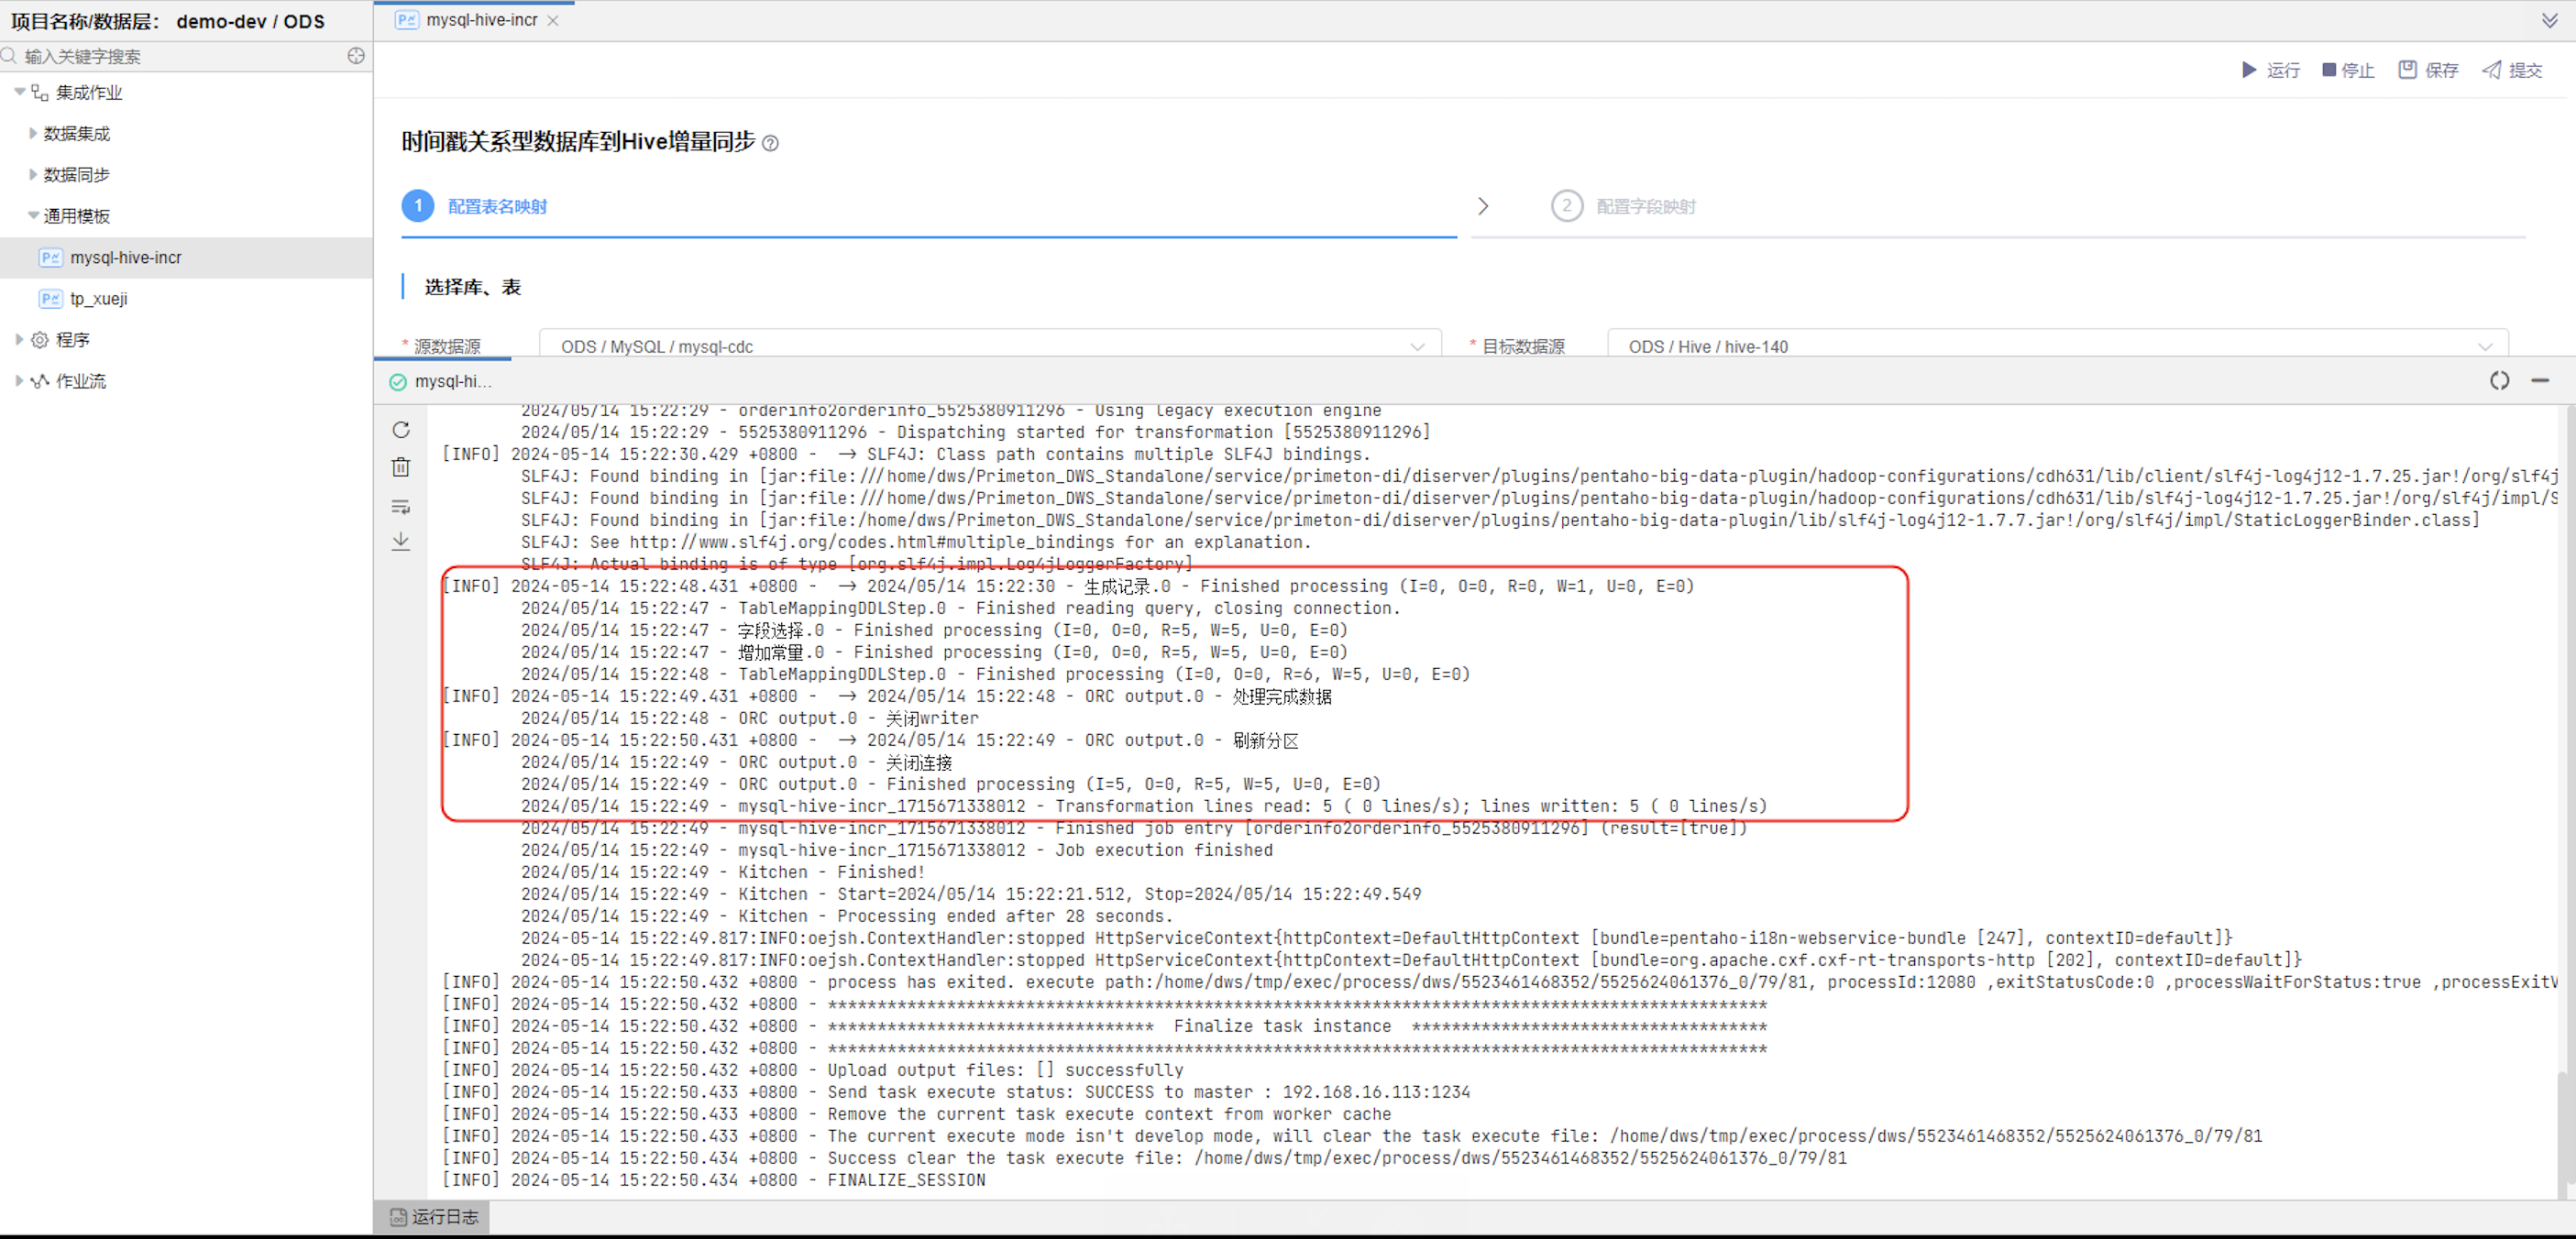Expand the 数据集成 folder
This screenshot has width=2576, height=1239.
click(x=33, y=133)
